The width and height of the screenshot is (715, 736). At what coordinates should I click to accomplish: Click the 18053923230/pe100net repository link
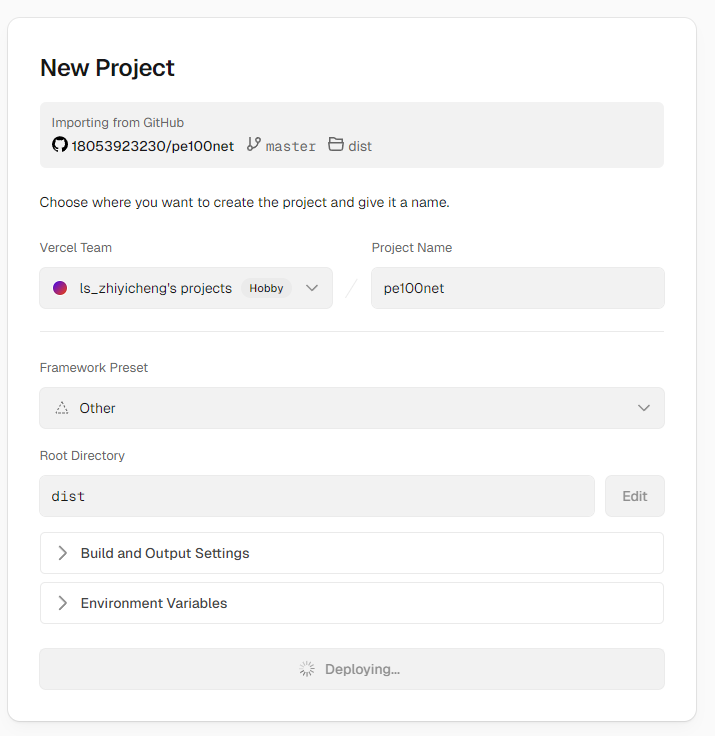pyautogui.click(x=152, y=146)
